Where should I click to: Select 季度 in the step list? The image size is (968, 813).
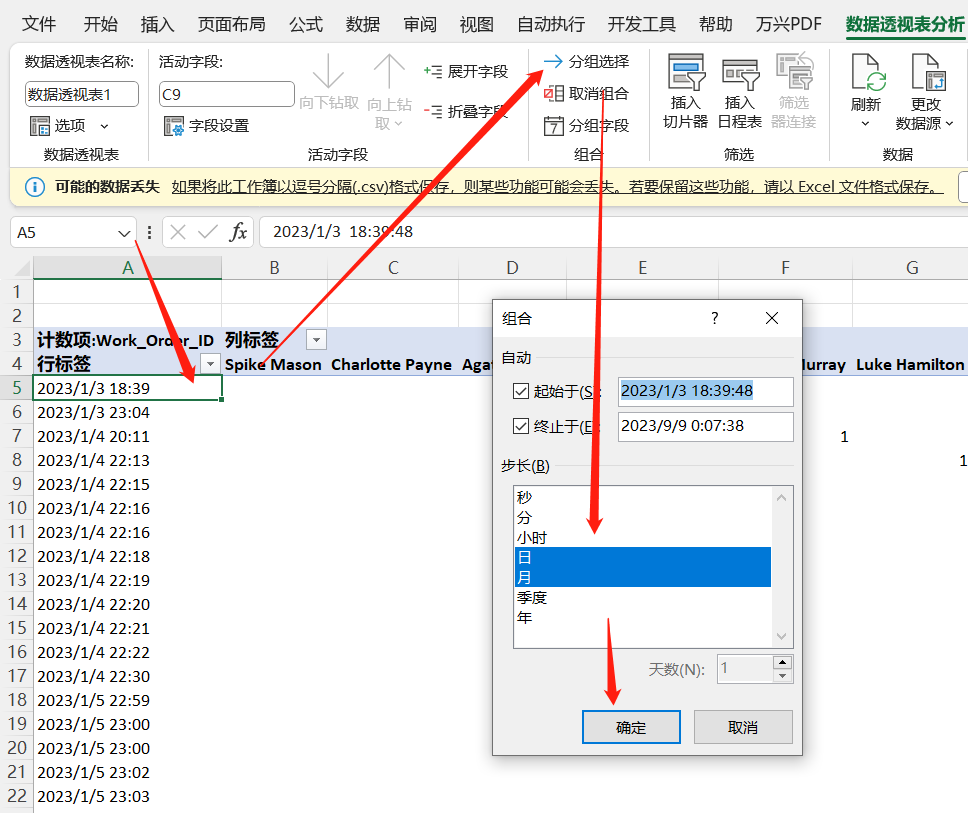[x=532, y=597]
